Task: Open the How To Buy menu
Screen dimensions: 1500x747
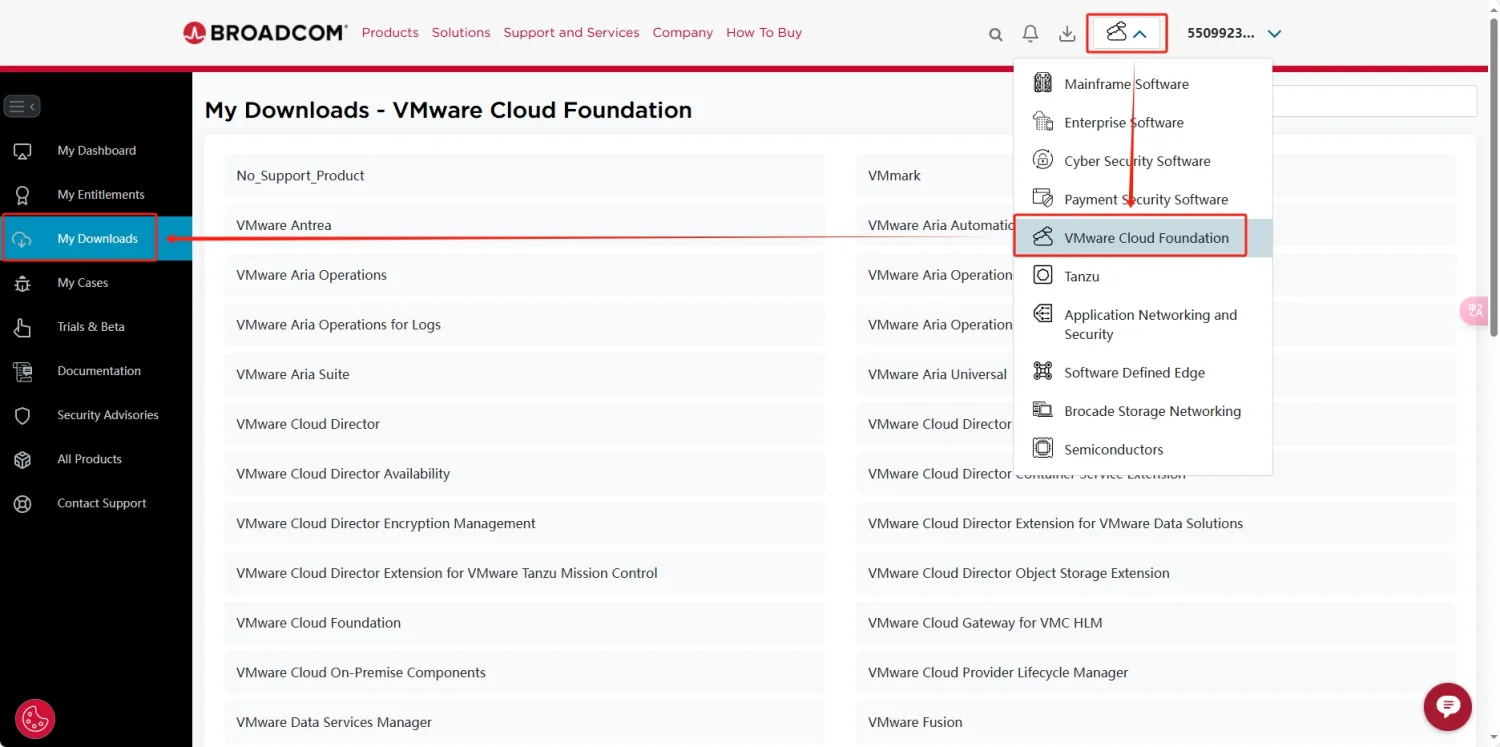Action: (764, 33)
